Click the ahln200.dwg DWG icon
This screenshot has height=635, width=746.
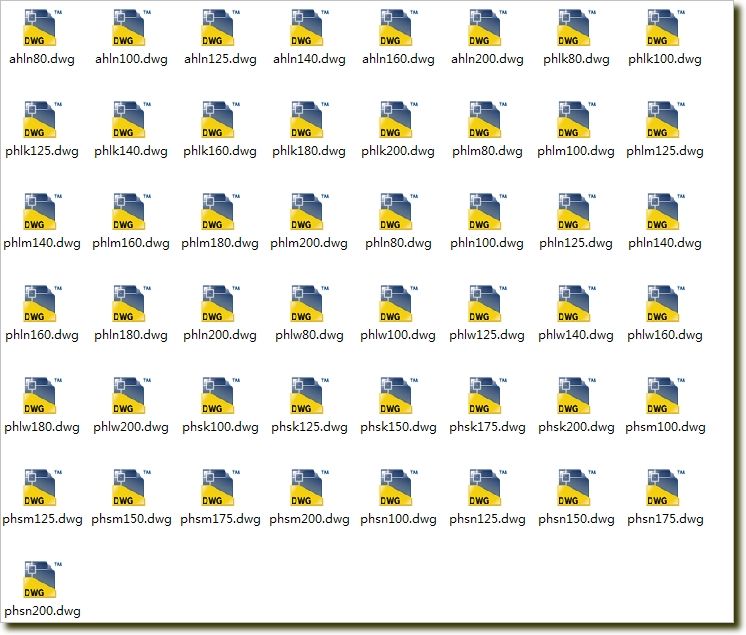tap(485, 28)
